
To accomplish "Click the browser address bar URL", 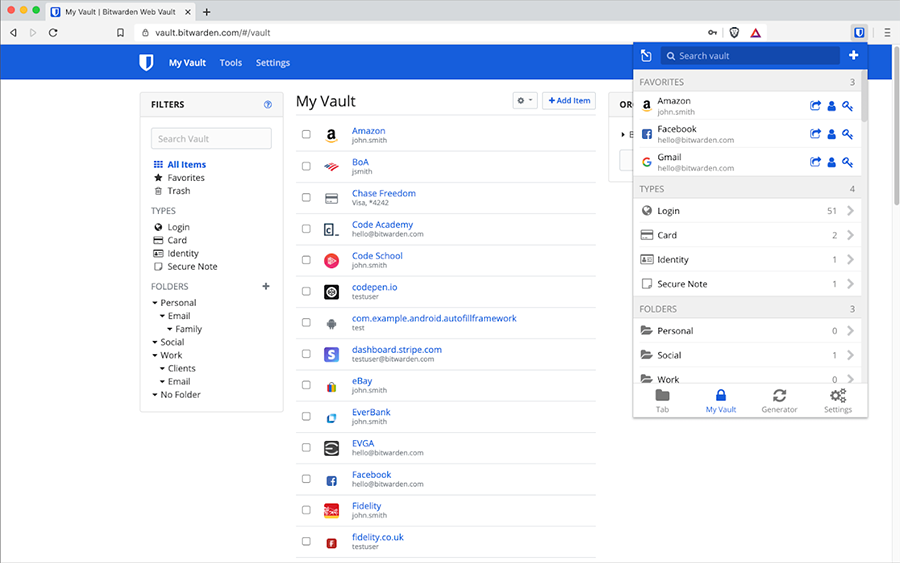I will point(212,33).
